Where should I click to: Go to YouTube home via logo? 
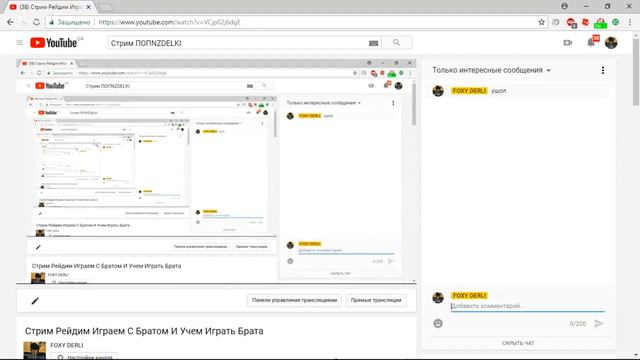53,42
